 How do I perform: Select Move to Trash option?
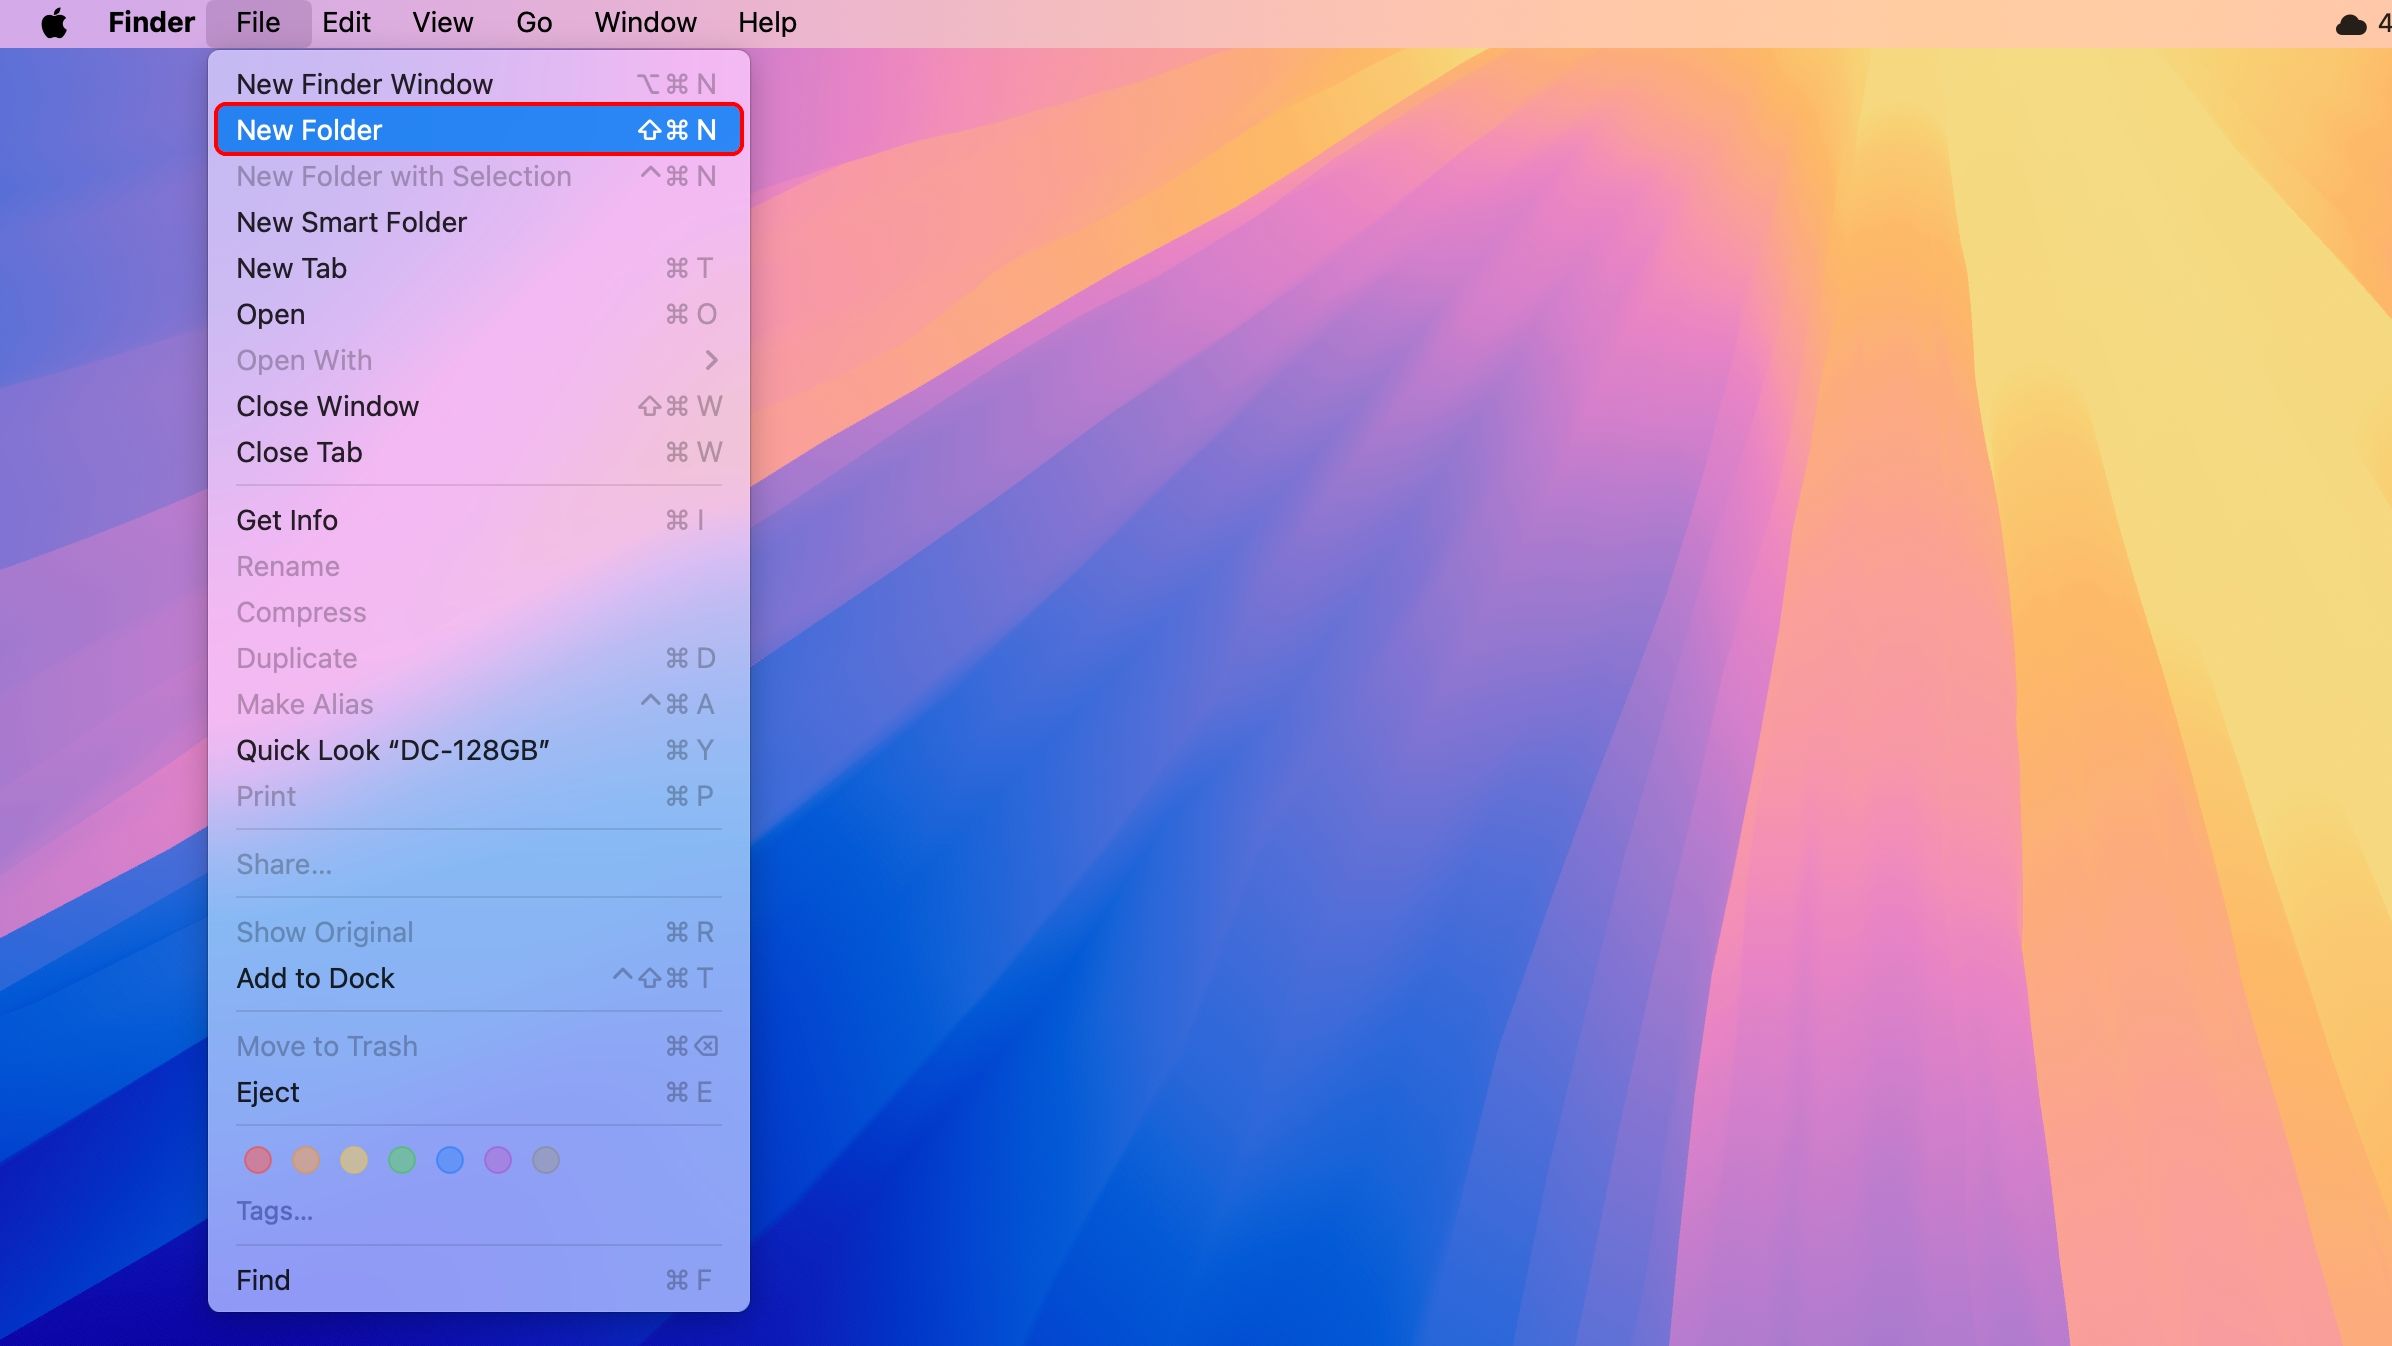click(x=325, y=1045)
